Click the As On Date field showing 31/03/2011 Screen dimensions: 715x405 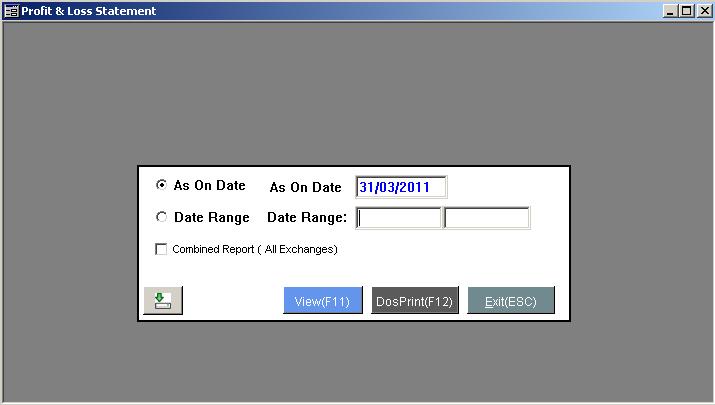pyautogui.click(x=401, y=187)
